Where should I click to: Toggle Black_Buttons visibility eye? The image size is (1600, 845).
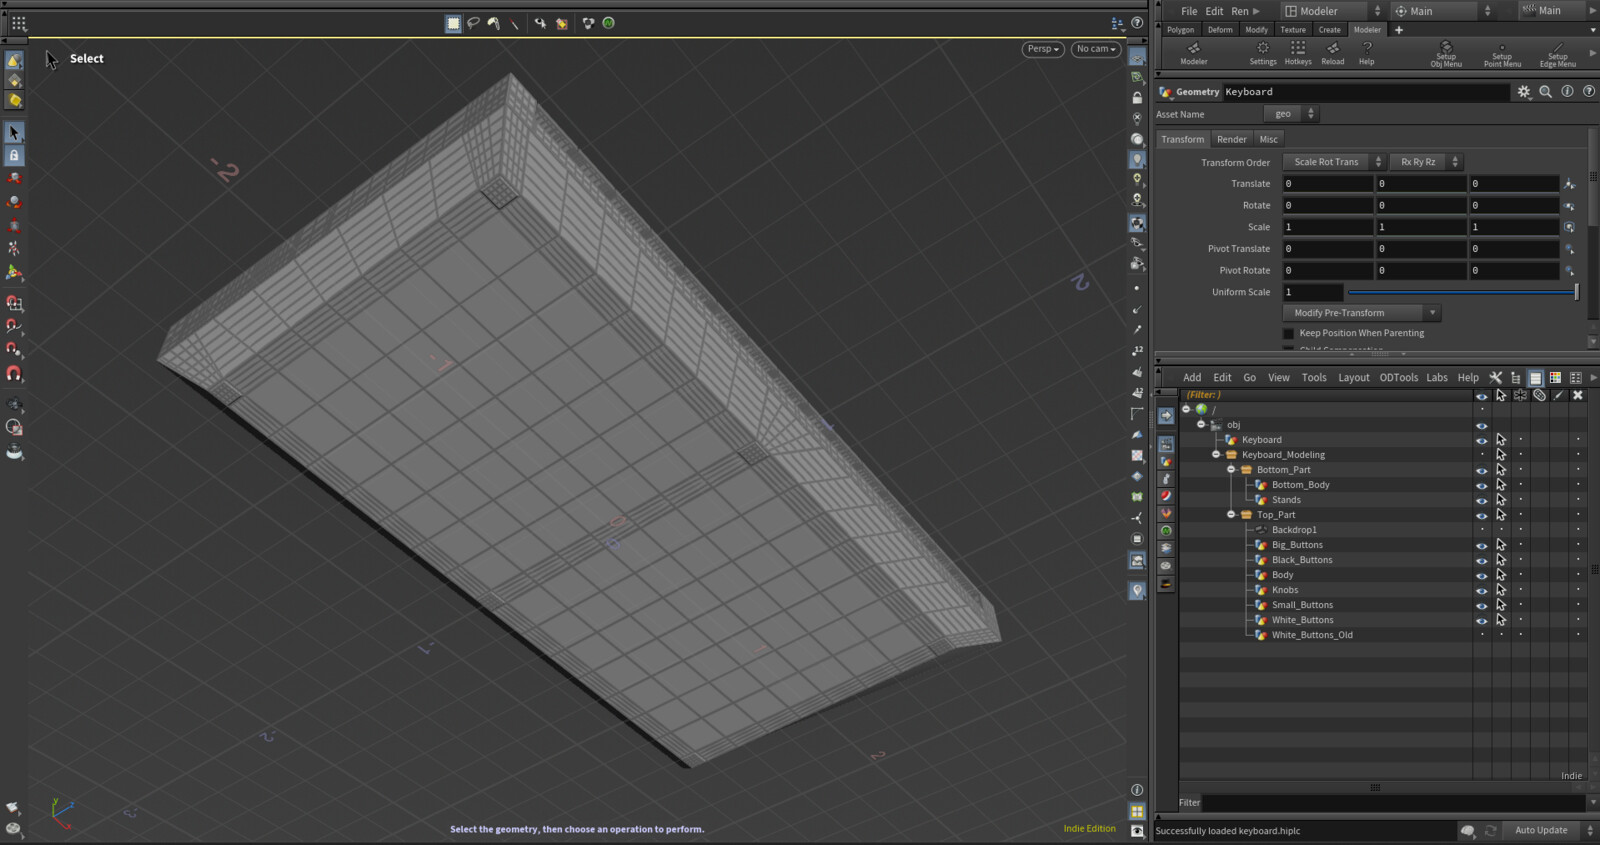[x=1482, y=560]
